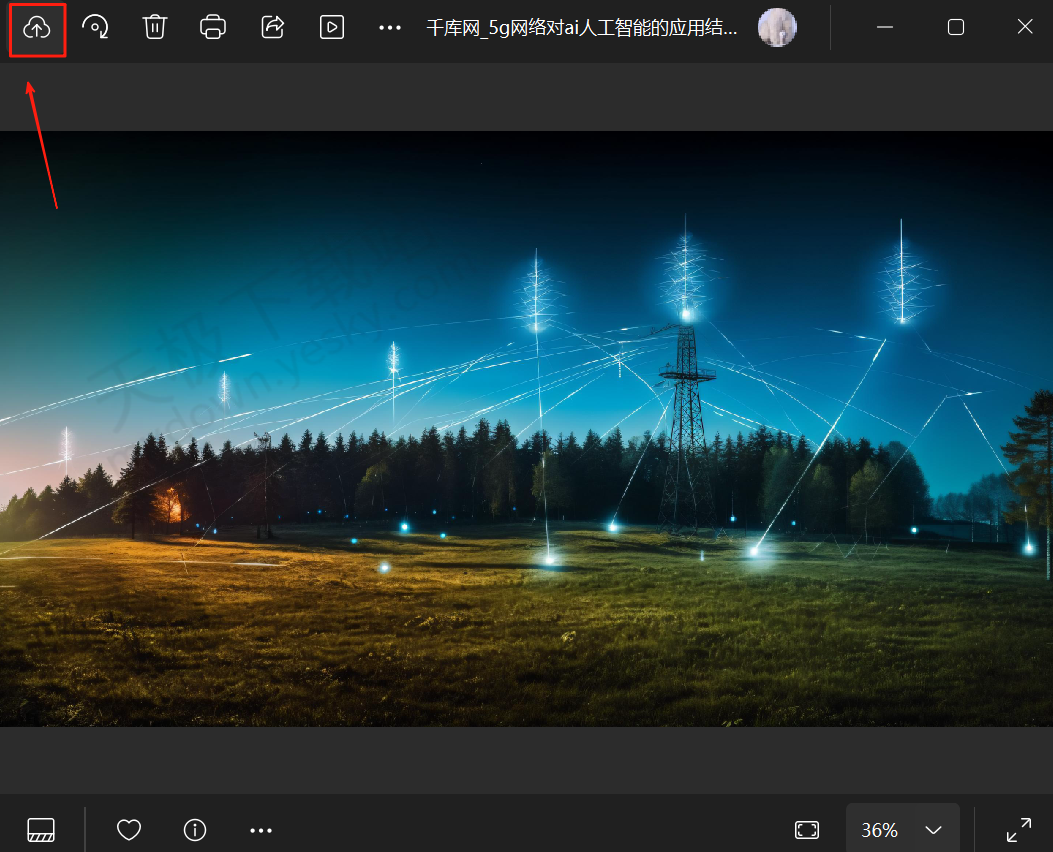Toggle the filmstrip view icon

[41, 830]
